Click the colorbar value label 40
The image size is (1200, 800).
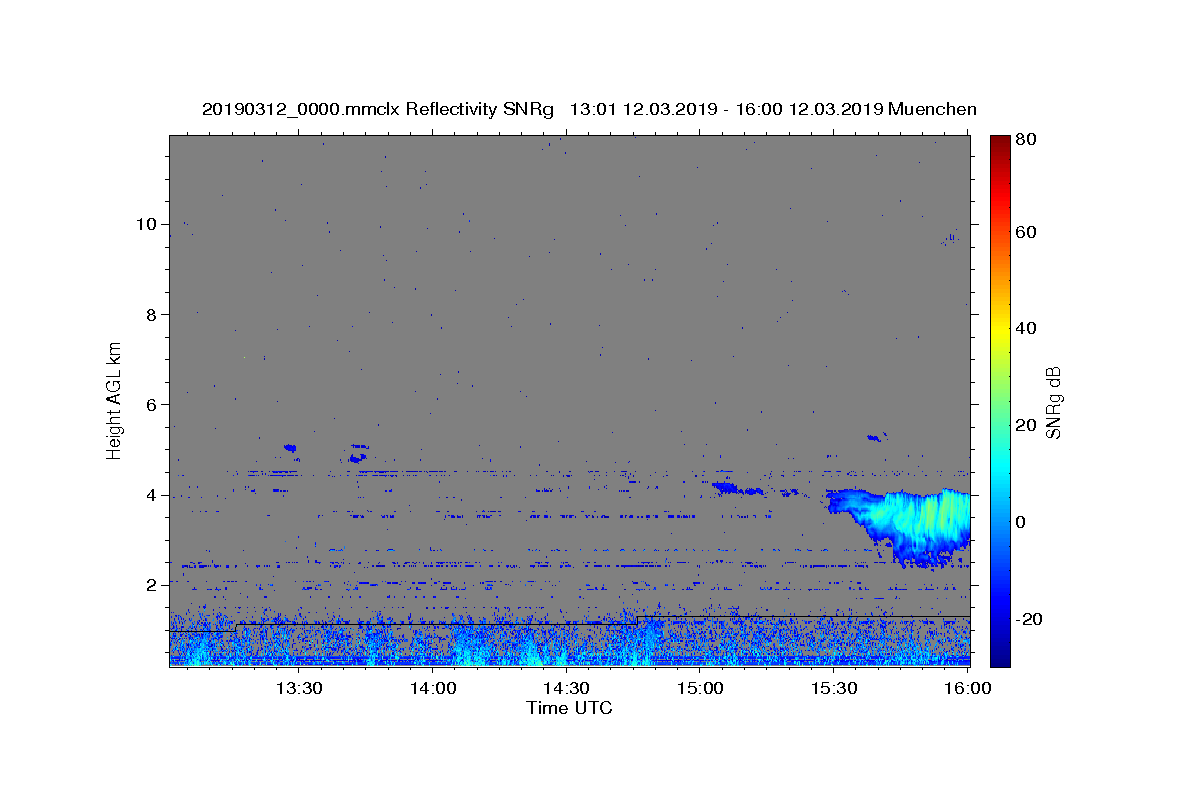[1025, 328]
